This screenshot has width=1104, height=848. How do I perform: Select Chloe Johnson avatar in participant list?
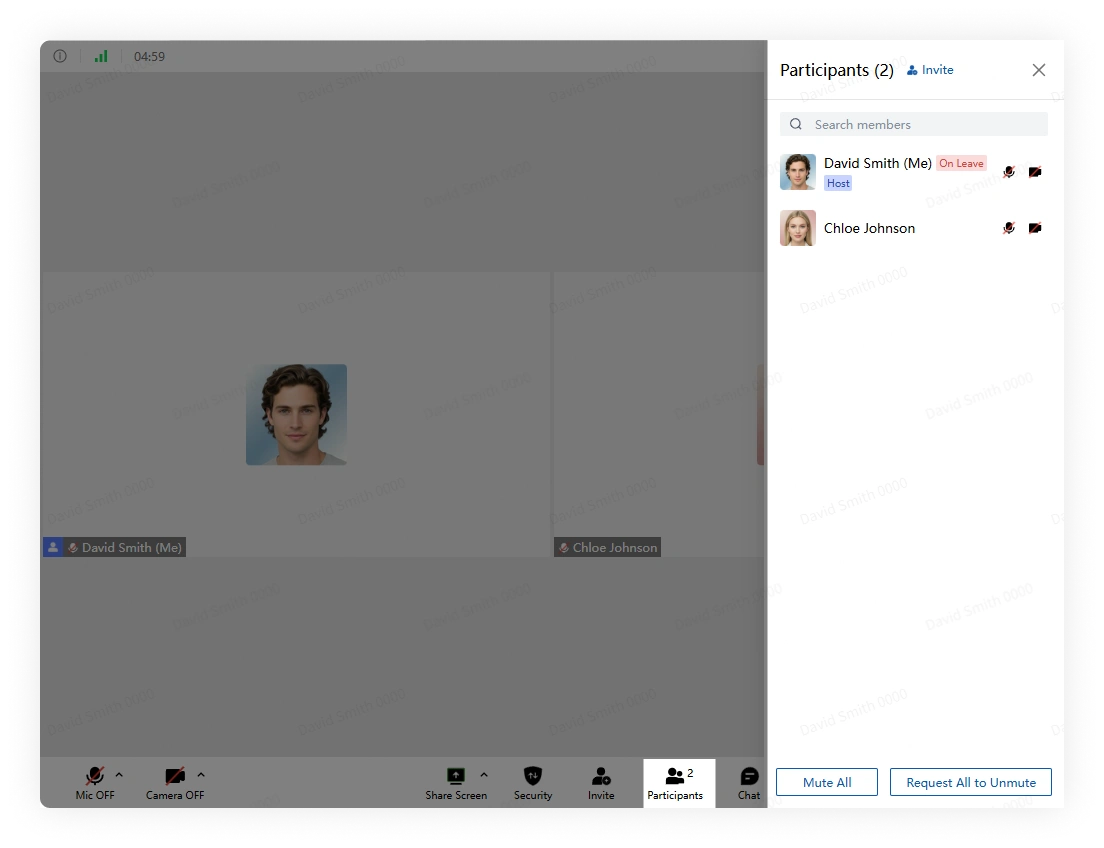tap(798, 227)
